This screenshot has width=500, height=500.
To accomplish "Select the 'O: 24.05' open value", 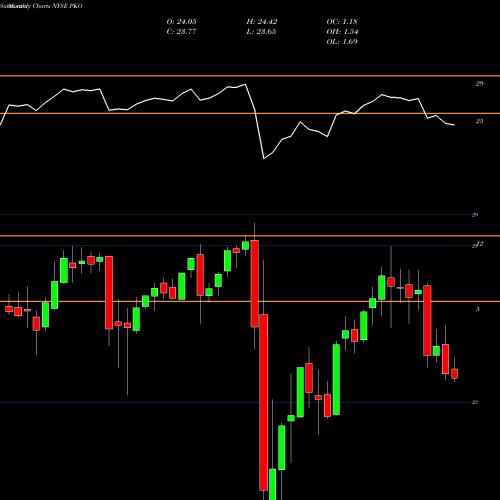I will [x=181, y=22].
